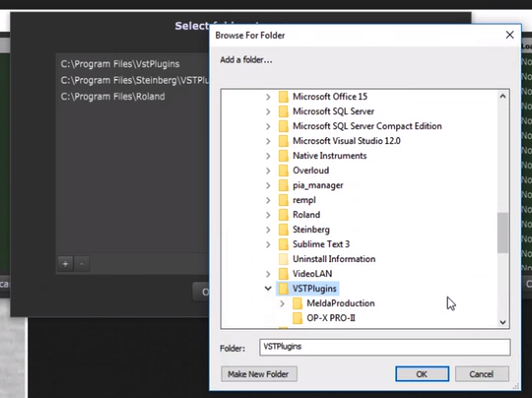The width and height of the screenshot is (532, 398).
Task: Click the plus icon to add folder path
Action: pyautogui.click(x=65, y=264)
